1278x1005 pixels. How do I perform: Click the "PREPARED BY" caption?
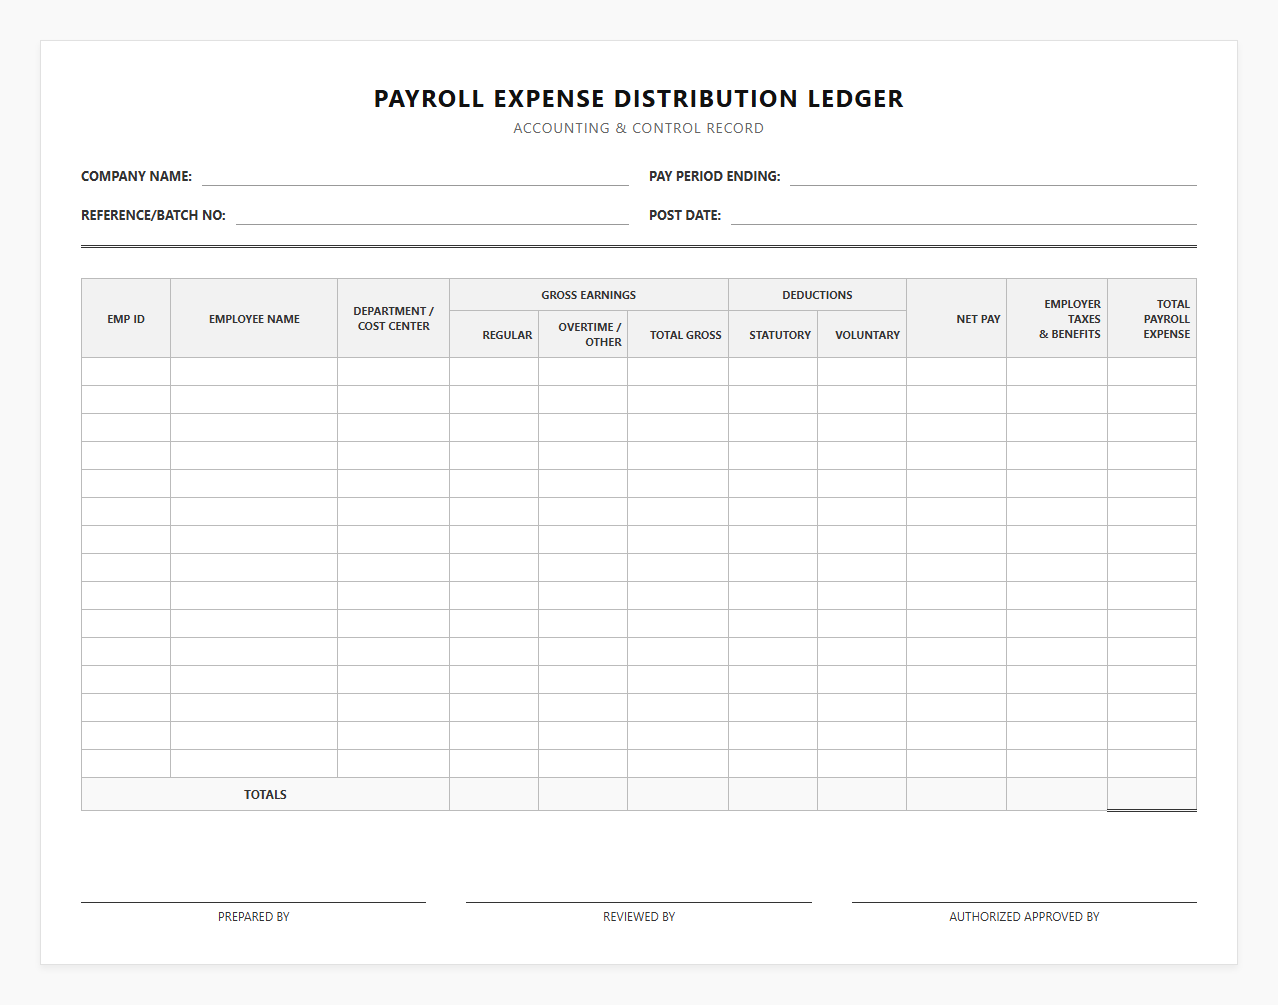(x=254, y=917)
